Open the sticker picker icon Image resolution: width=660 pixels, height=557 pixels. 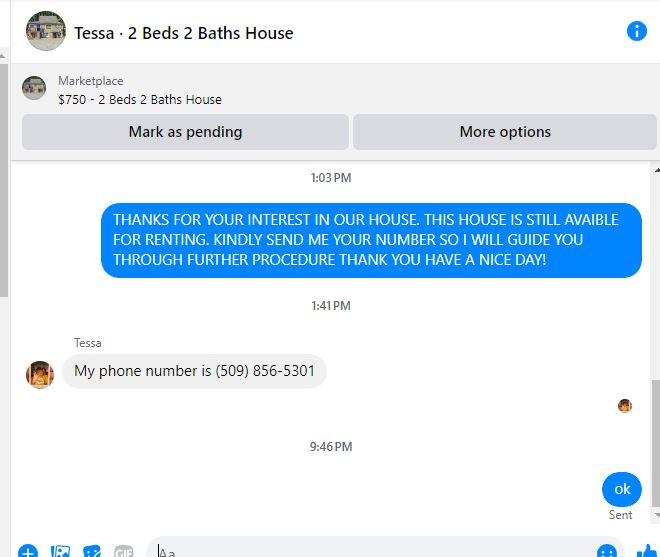92,551
